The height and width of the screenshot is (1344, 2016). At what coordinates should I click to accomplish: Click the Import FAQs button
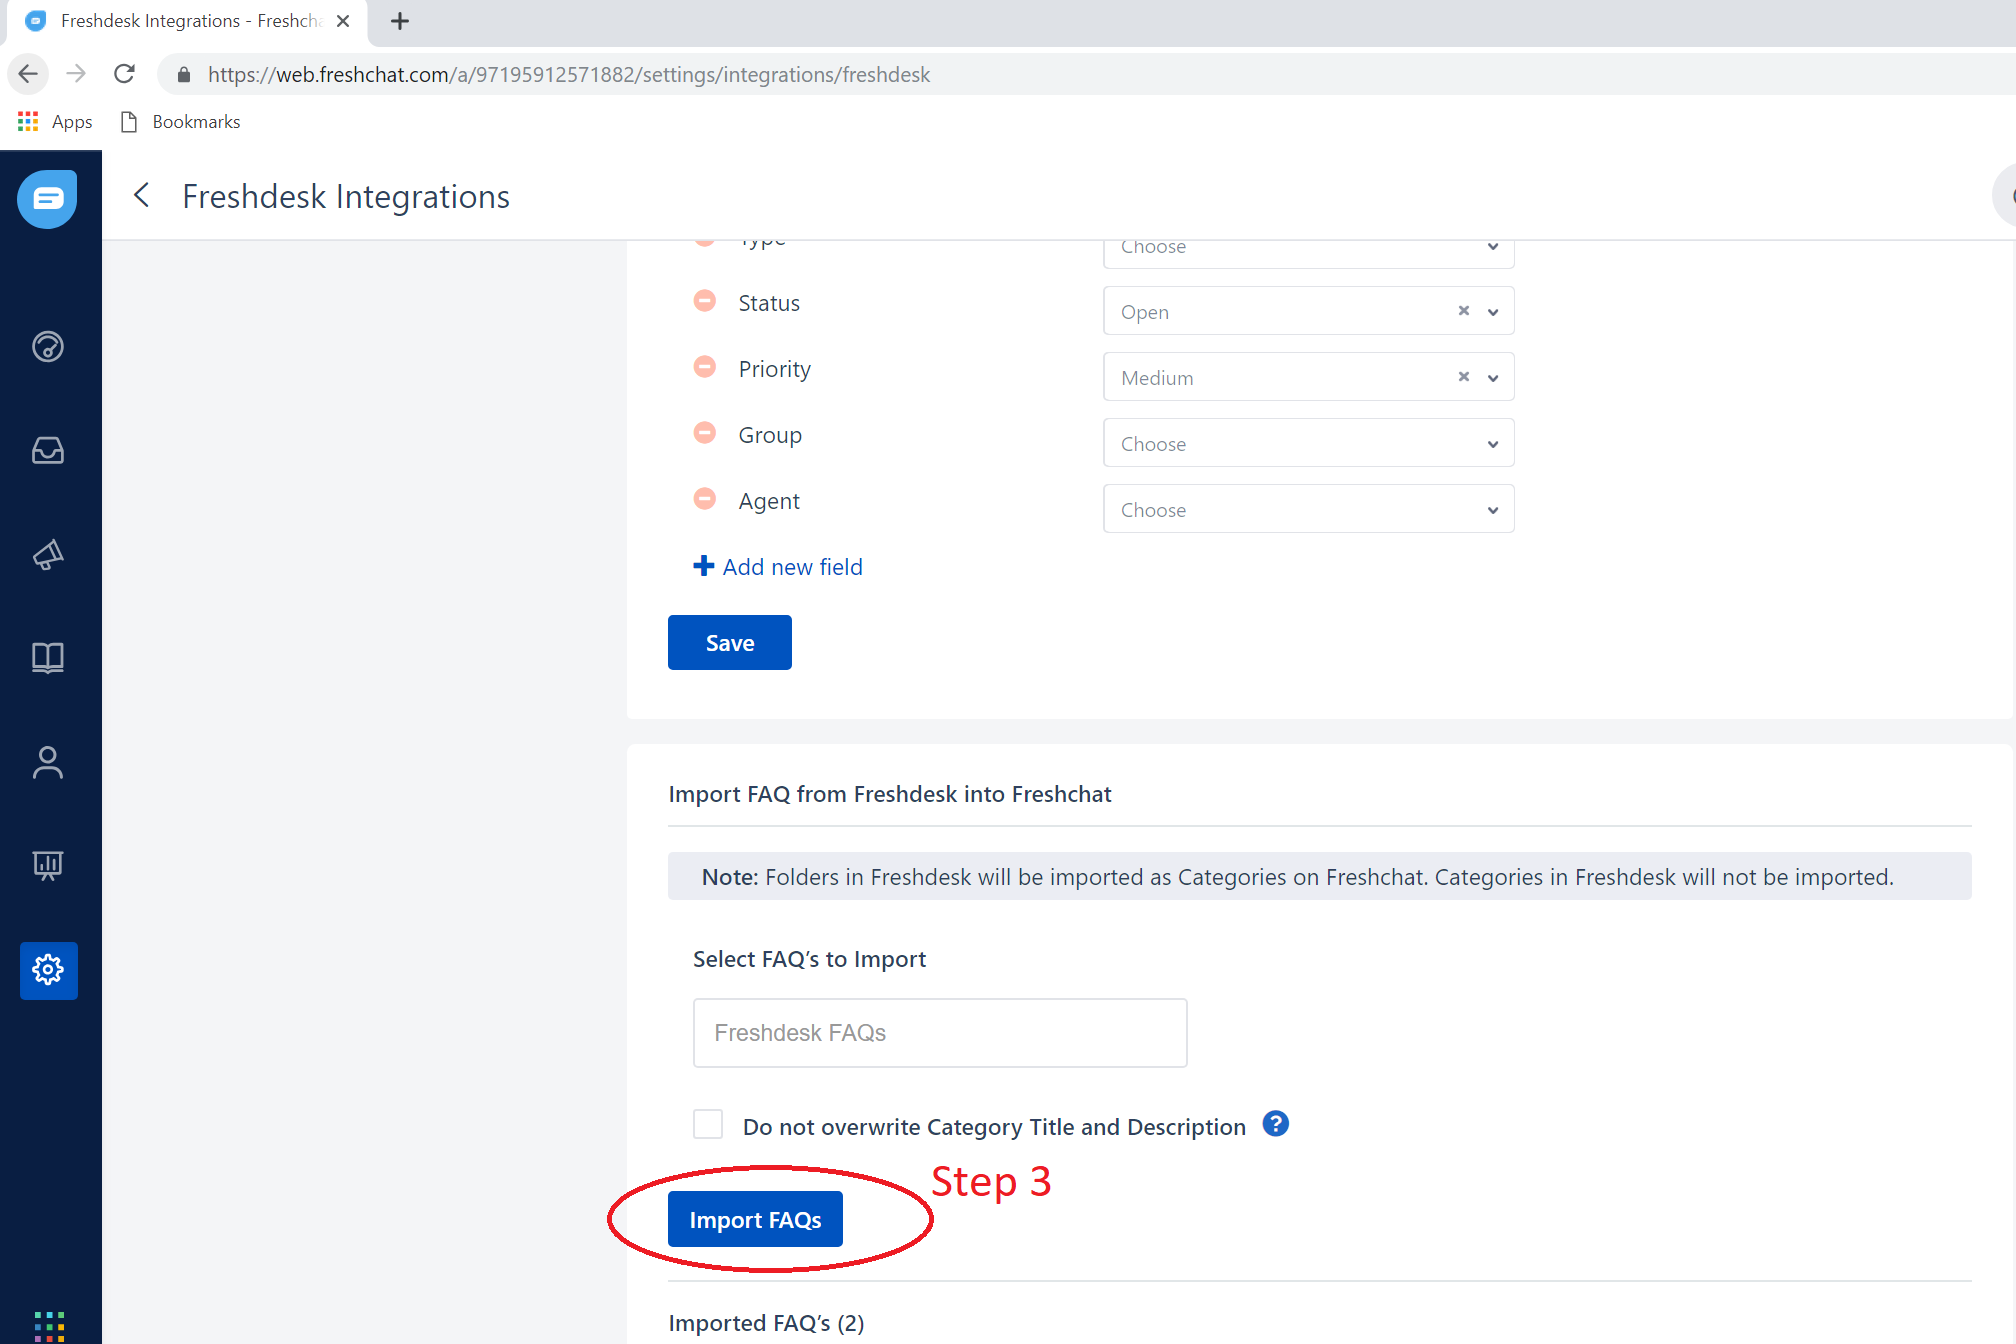point(755,1219)
